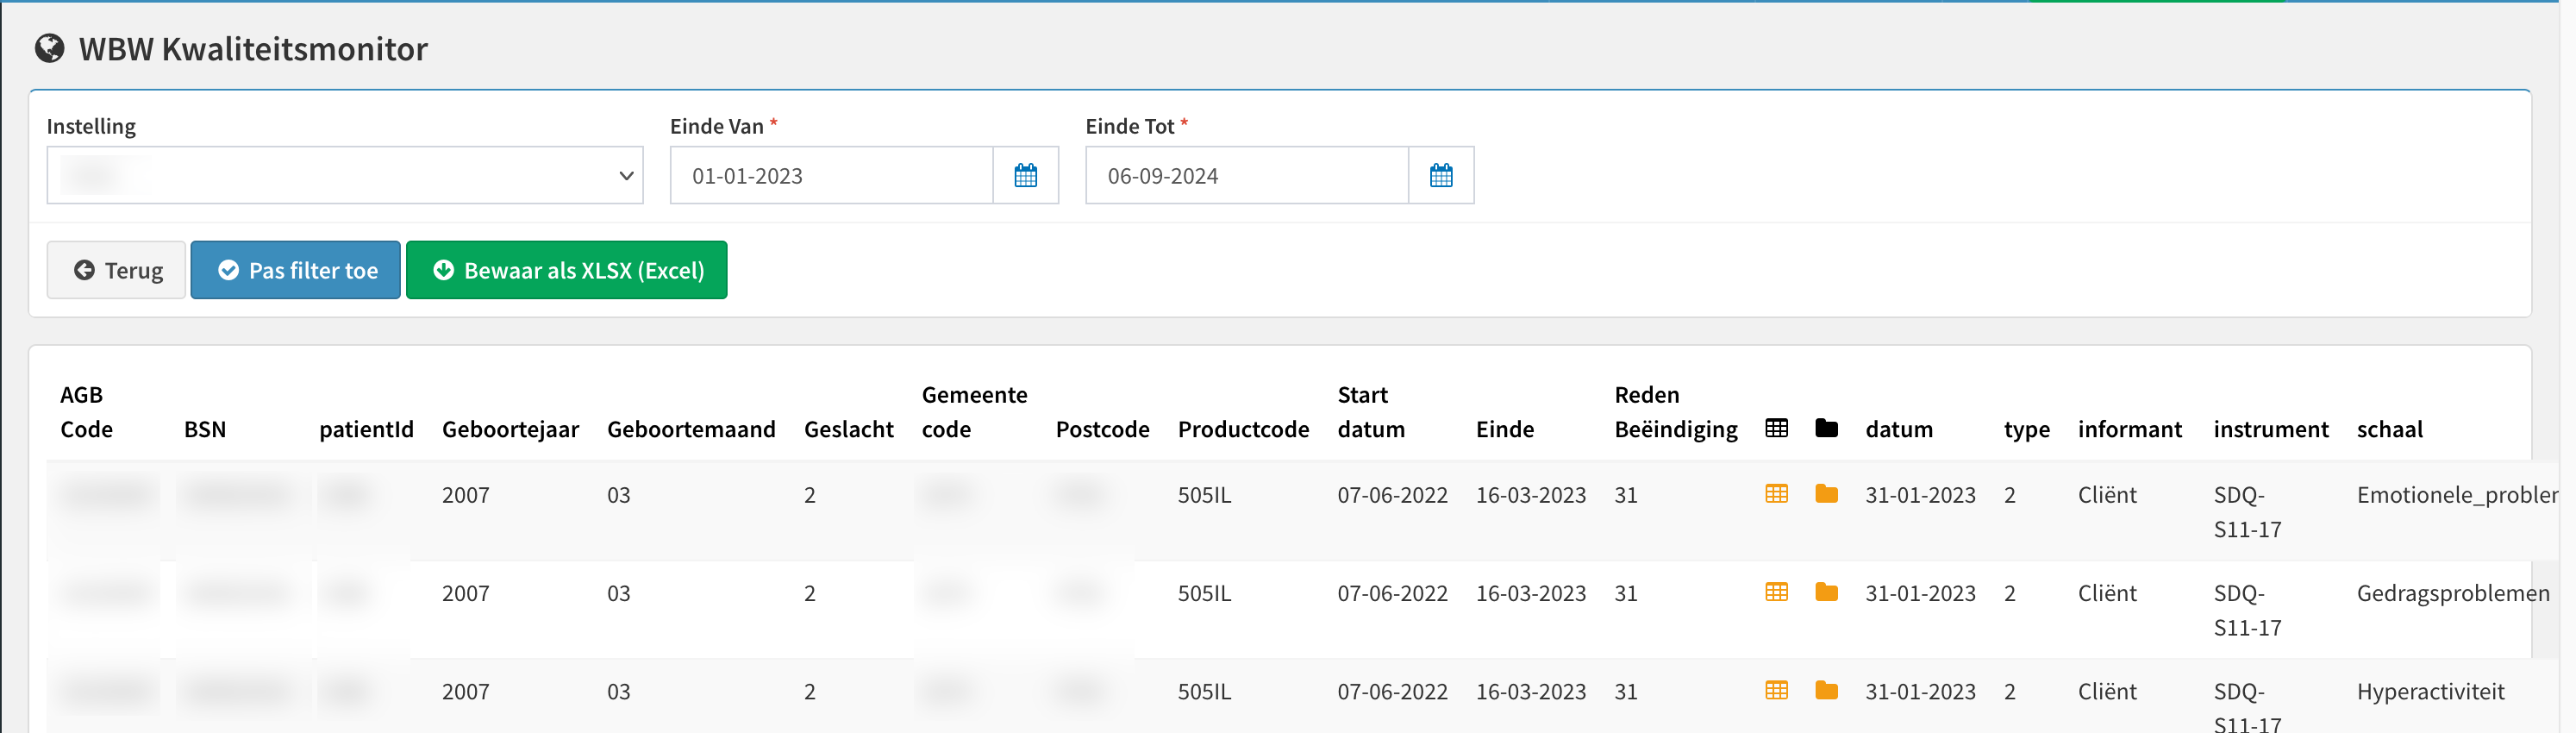Click the Einde Van date field
Image resolution: width=2576 pixels, height=733 pixels.
point(831,175)
